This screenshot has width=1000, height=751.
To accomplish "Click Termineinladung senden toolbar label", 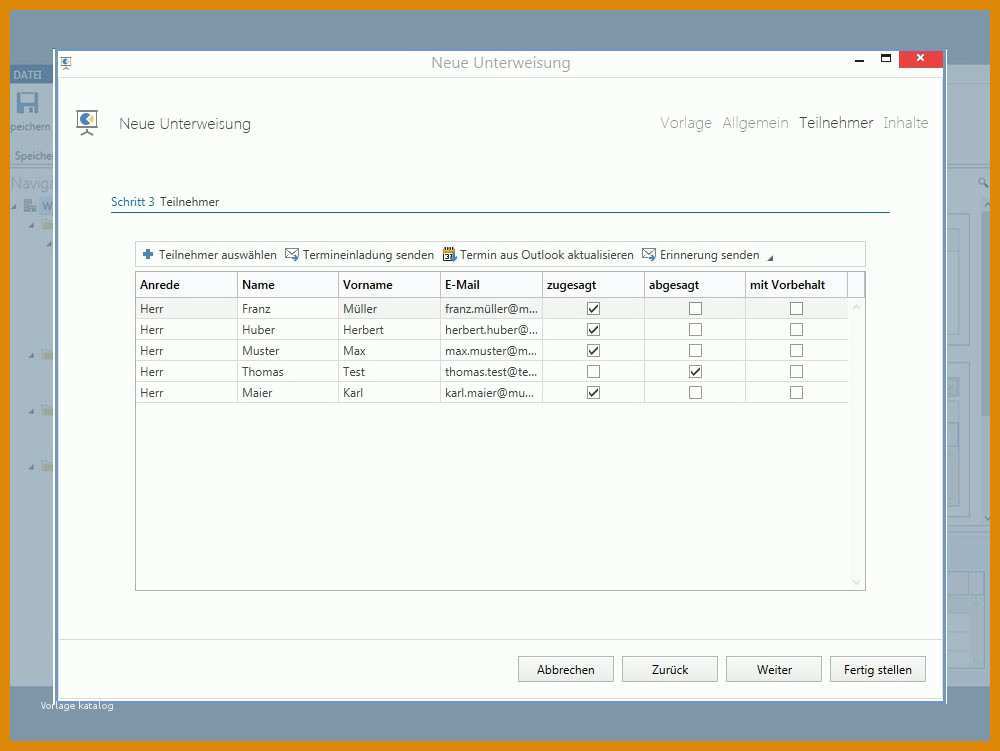I will 368,255.
